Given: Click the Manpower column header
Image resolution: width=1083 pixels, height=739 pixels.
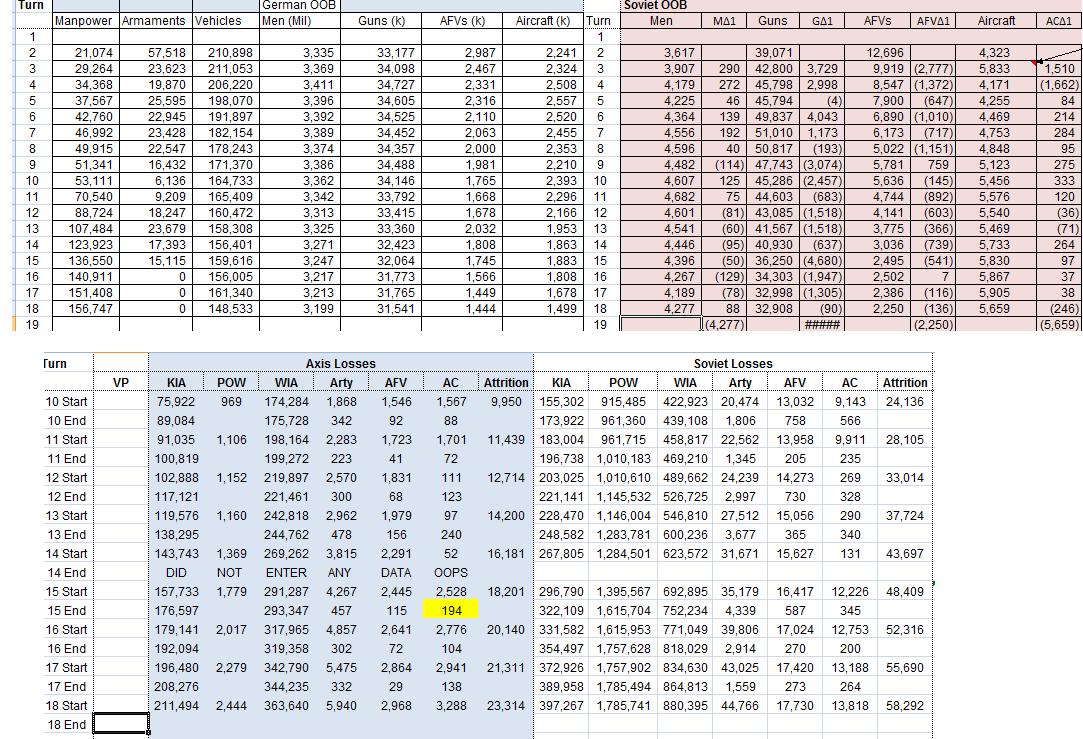Looking at the screenshot, I should click(x=86, y=21).
